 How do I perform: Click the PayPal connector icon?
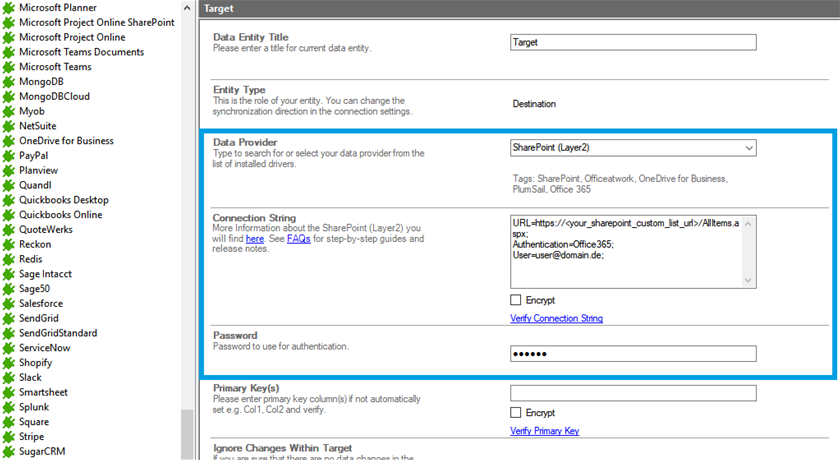tap(9, 155)
